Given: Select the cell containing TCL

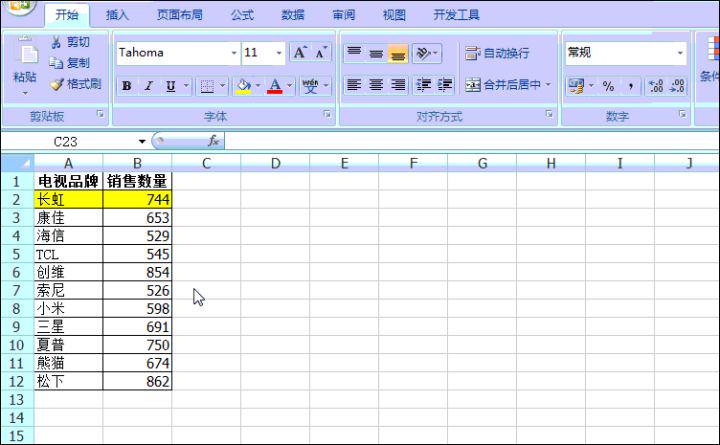Looking at the screenshot, I should click(68, 254).
